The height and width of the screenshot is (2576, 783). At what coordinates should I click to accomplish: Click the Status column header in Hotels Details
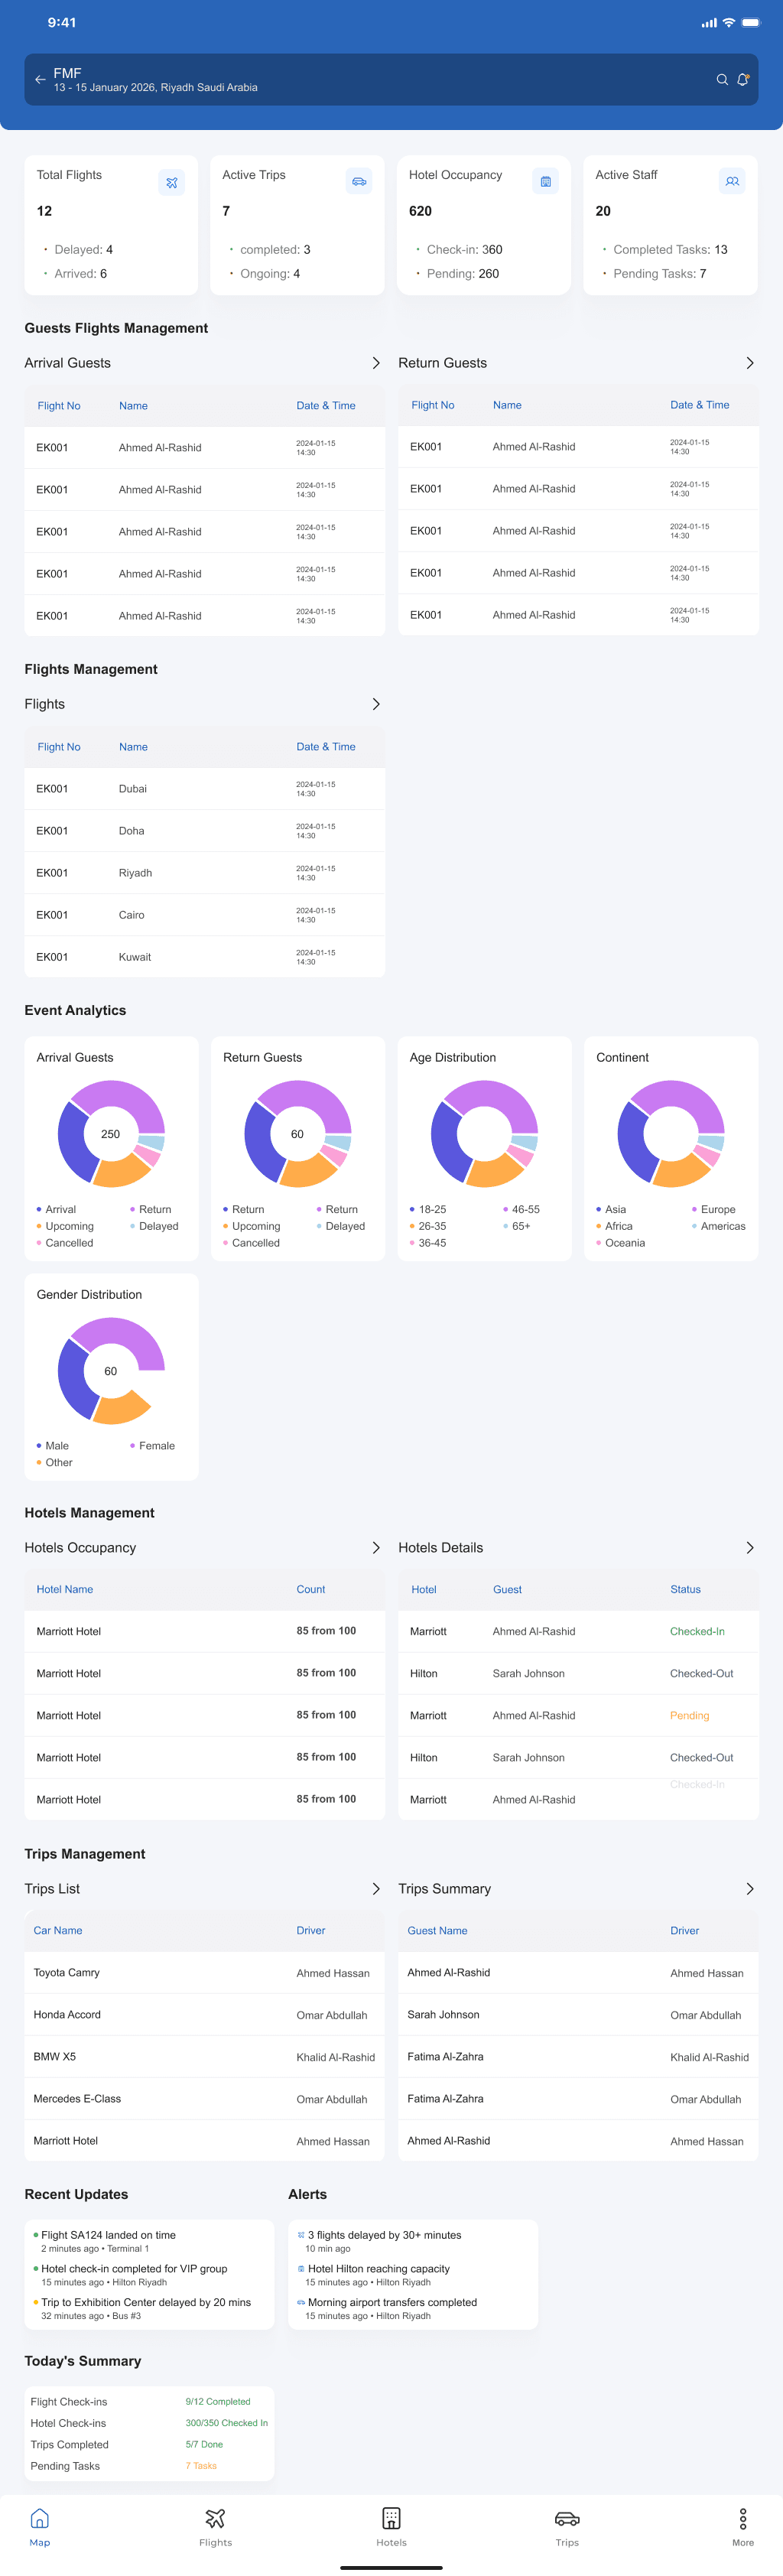(x=685, y=1589)
